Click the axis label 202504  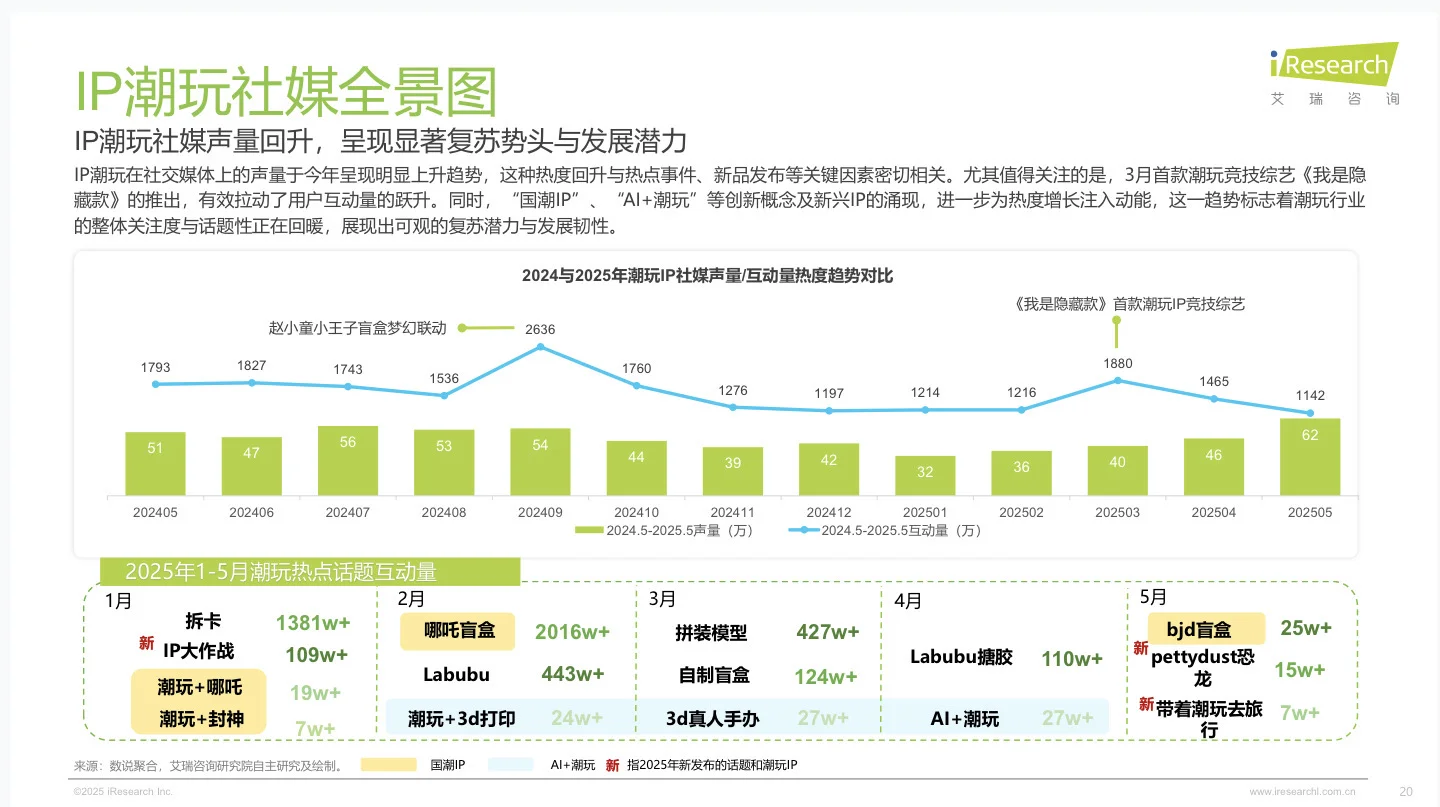click(x=1214, y=512)
